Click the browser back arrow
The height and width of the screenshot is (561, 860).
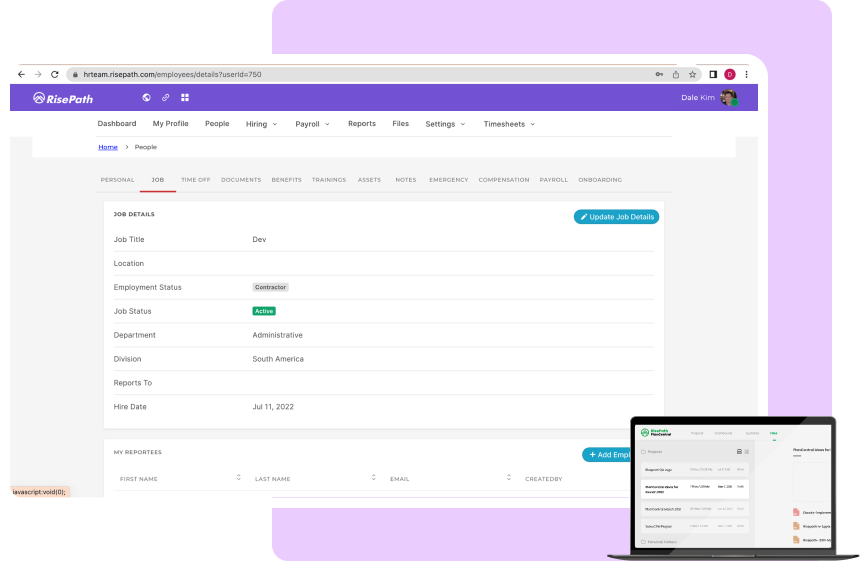21,74
